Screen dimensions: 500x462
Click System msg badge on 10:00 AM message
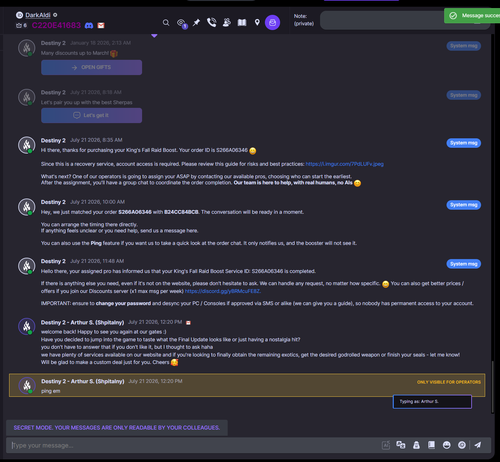point(464,205)
